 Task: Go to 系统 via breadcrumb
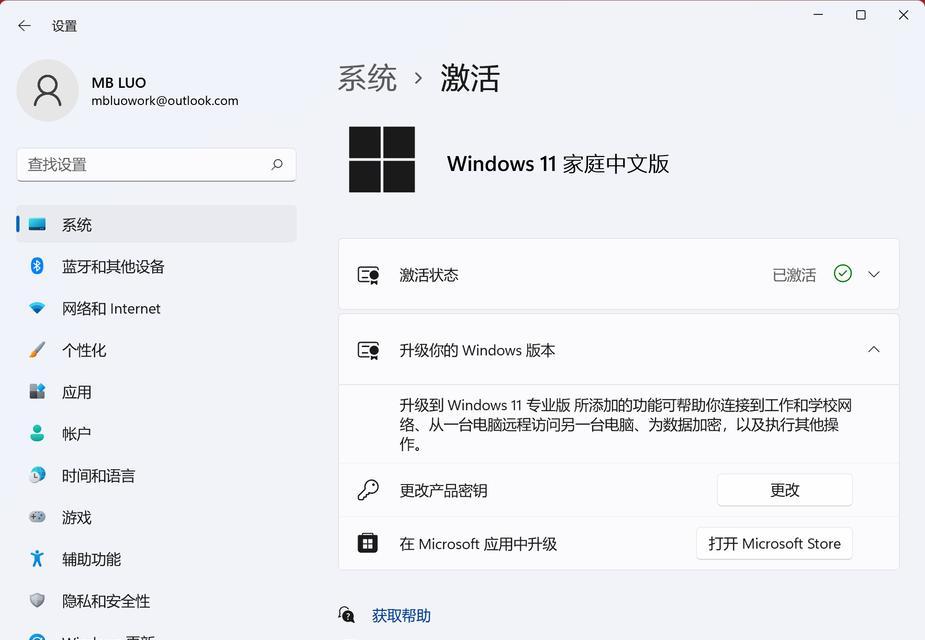tap(367, 78)
